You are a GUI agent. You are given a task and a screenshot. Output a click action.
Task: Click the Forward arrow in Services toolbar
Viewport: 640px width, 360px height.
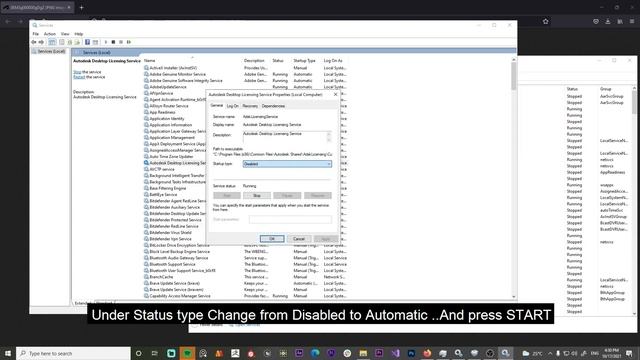[41, 42]
